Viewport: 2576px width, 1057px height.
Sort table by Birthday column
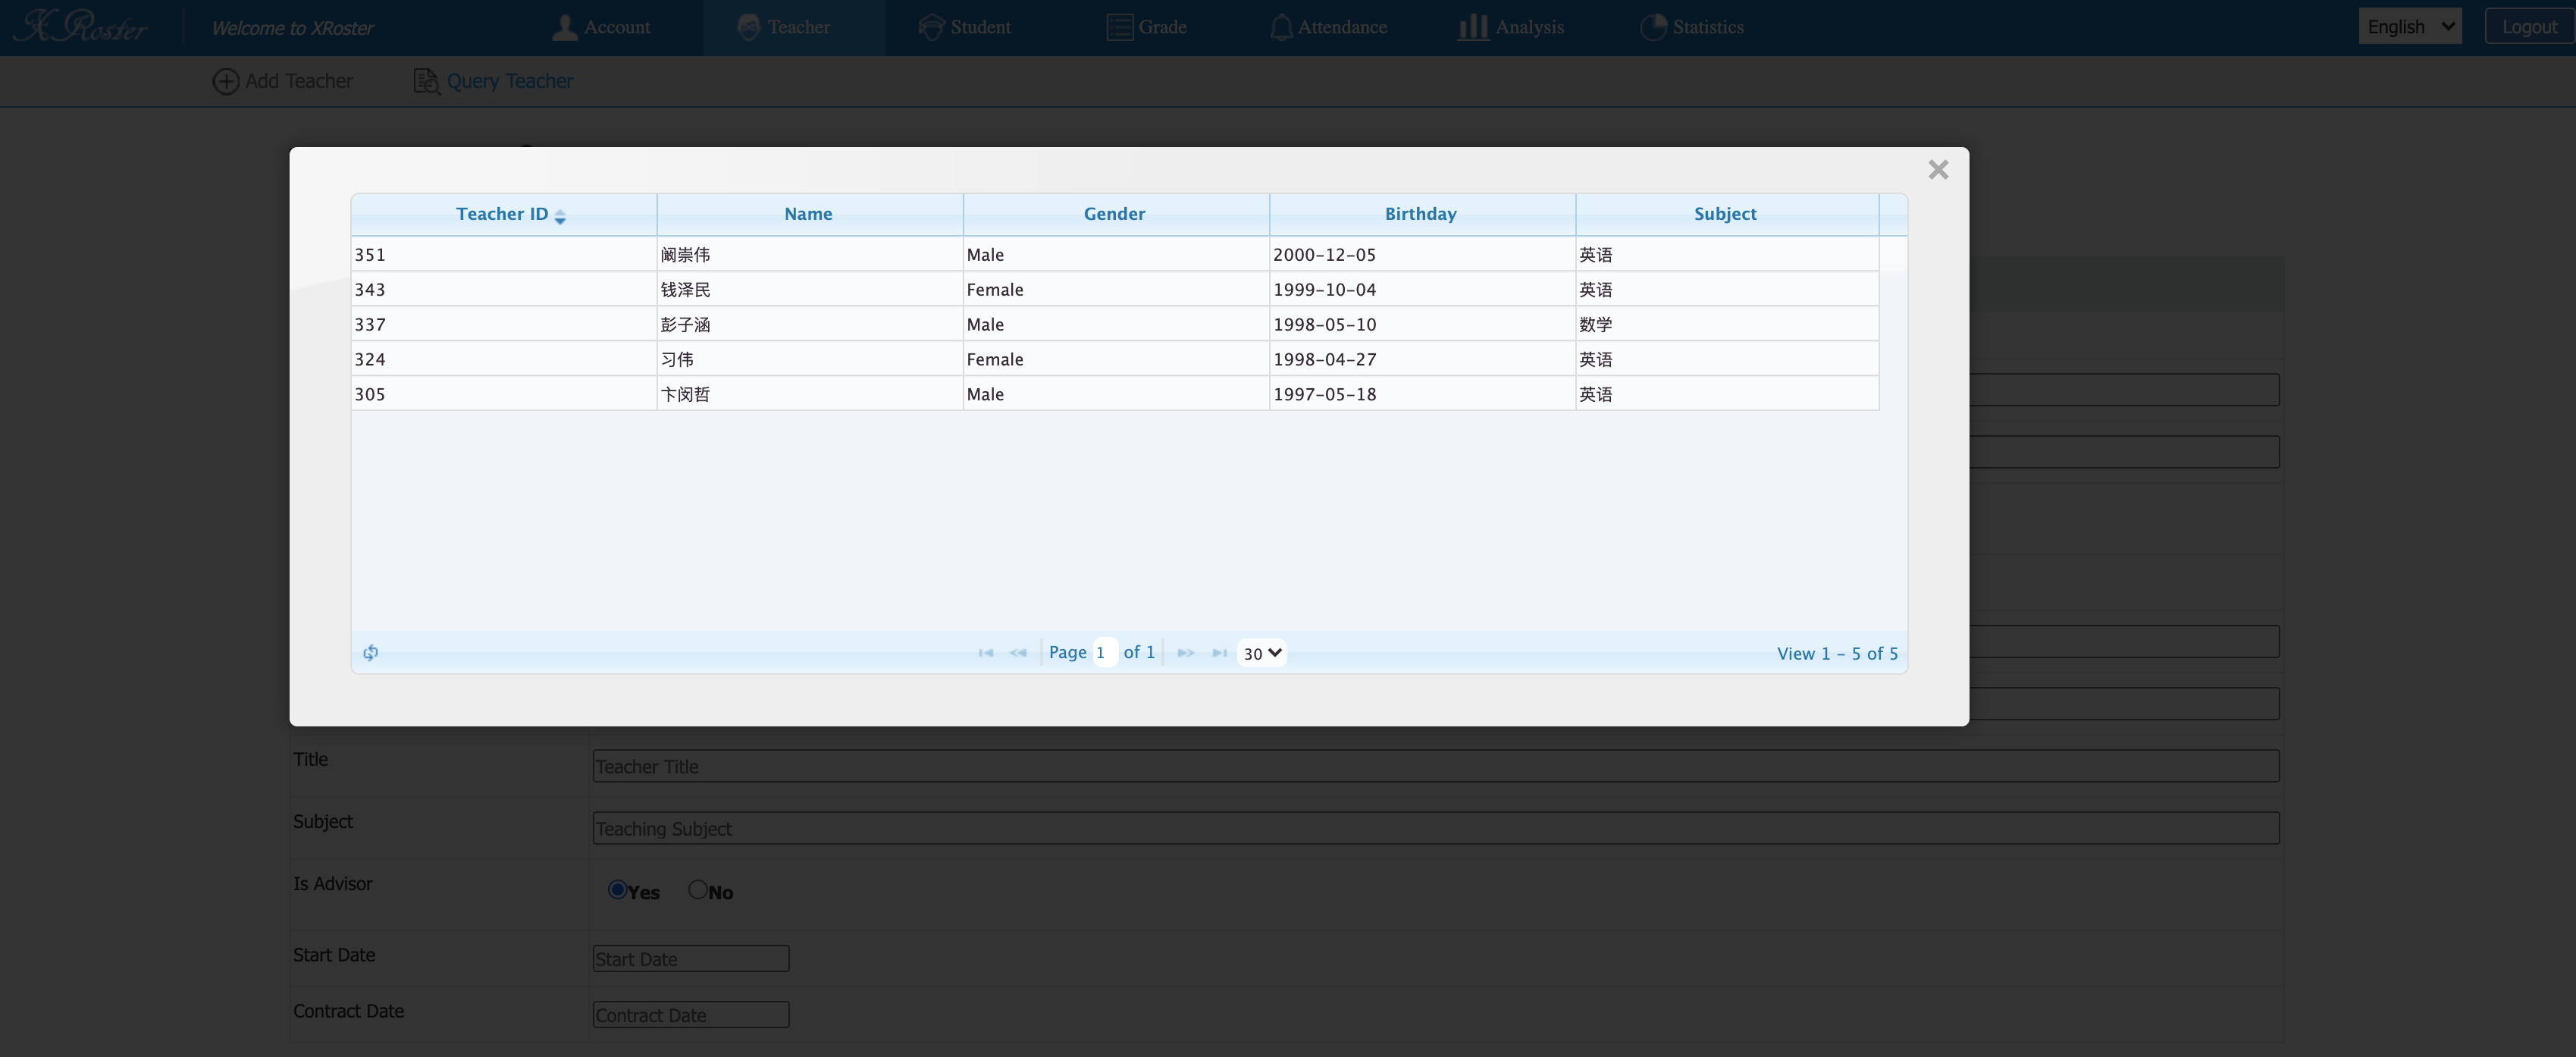[1421, 214]
